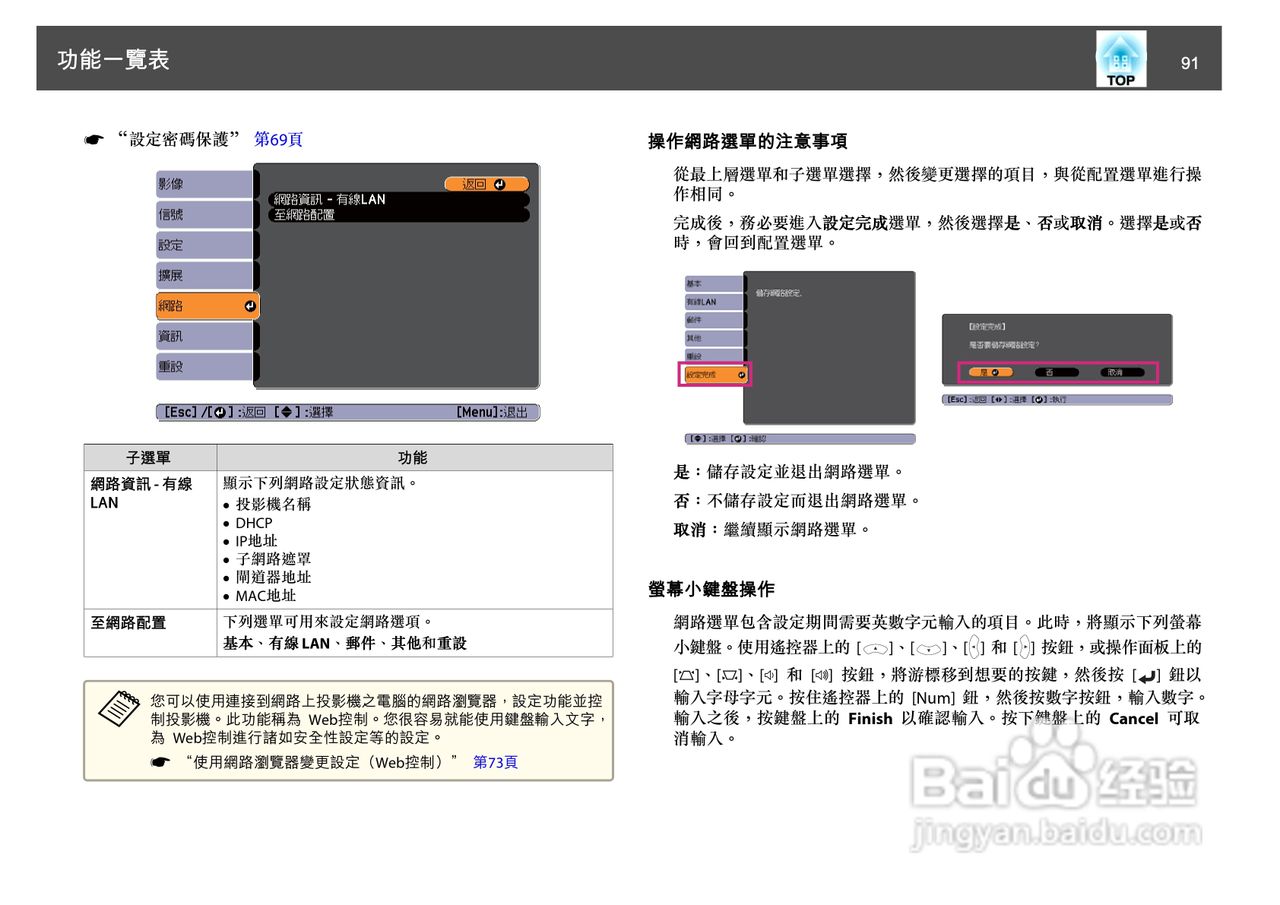Click the [Esc] 返回 hint in large screenshot
Image resolution: width=1280 pixels, height=905 pixels.
pos(216,412)
